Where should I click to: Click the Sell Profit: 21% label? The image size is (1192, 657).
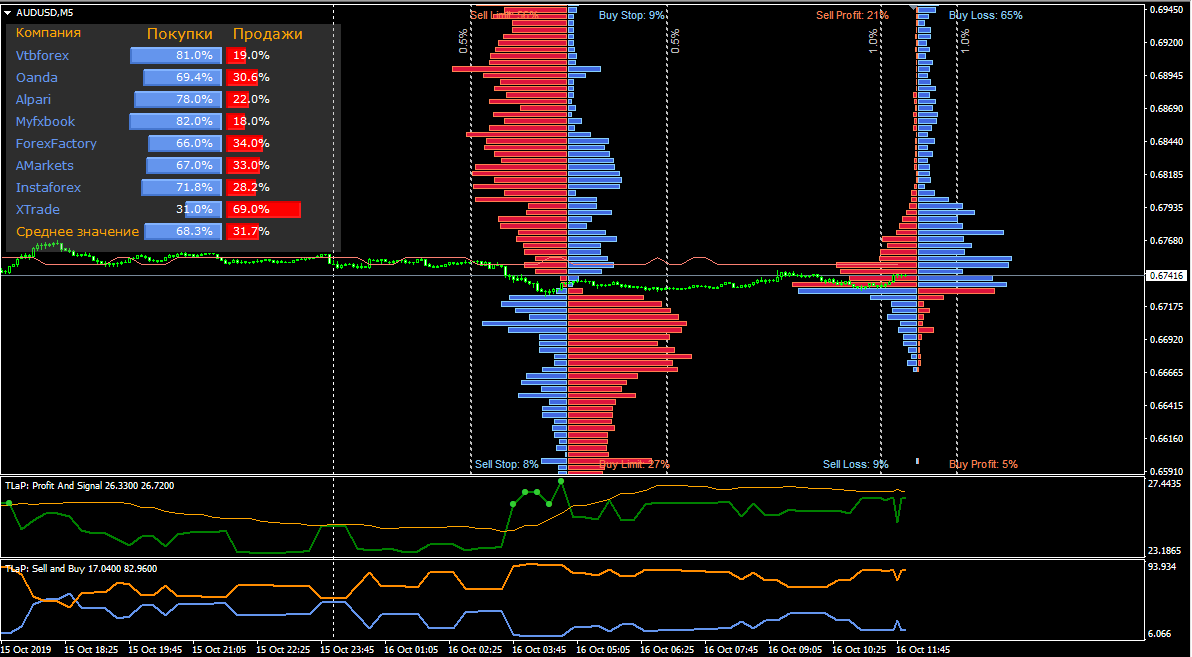click(x=852, y=14)
